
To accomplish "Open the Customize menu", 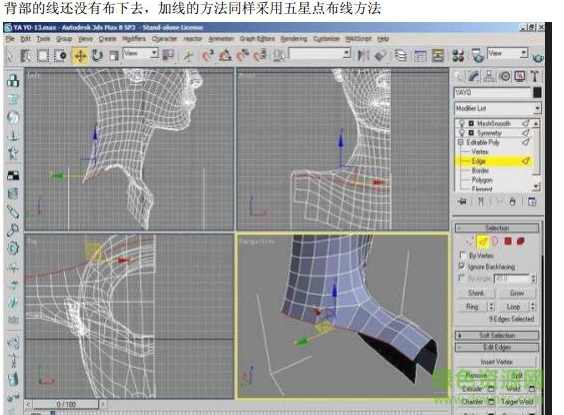I will 326,38.
